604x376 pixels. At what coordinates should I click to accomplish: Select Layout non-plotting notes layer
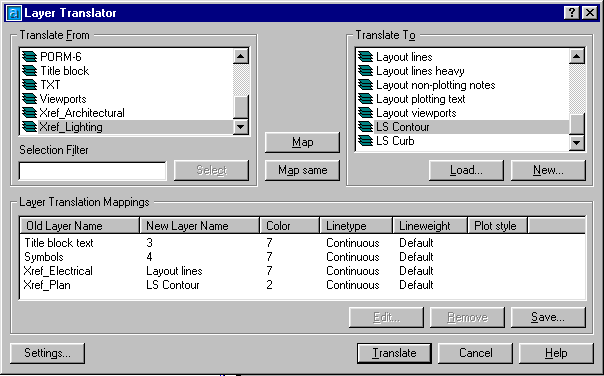[436, 85]
